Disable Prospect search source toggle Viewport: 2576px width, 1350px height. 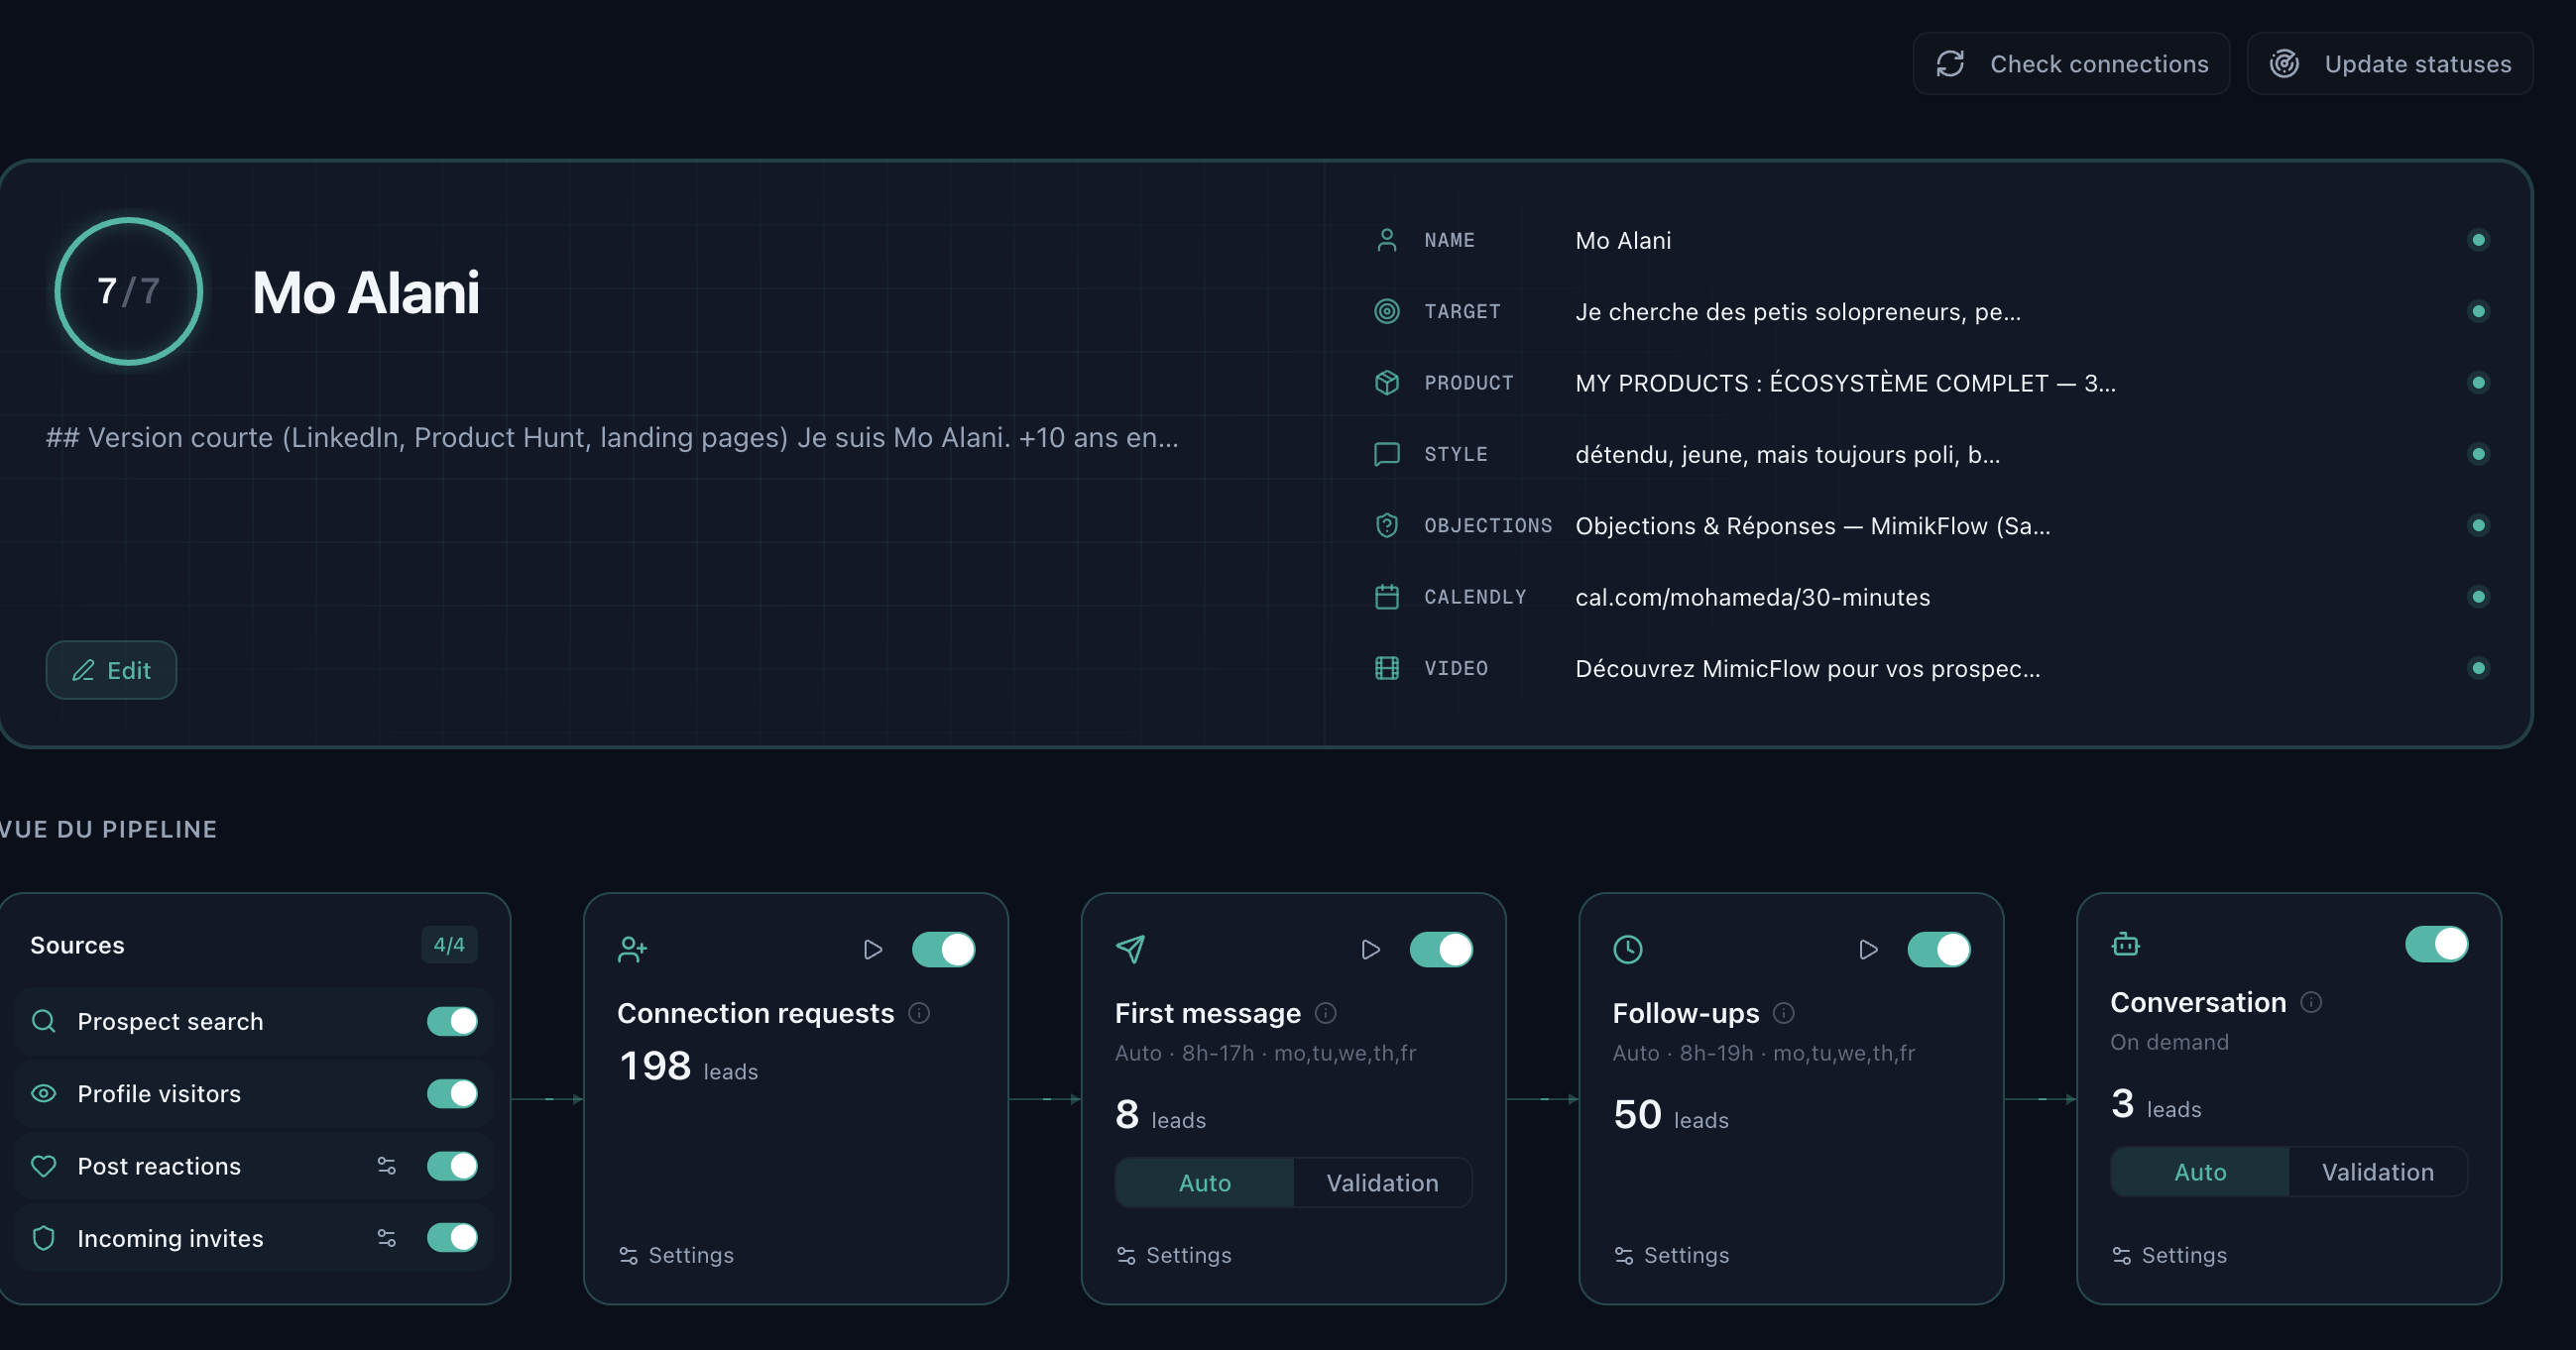pos(452,1021)
